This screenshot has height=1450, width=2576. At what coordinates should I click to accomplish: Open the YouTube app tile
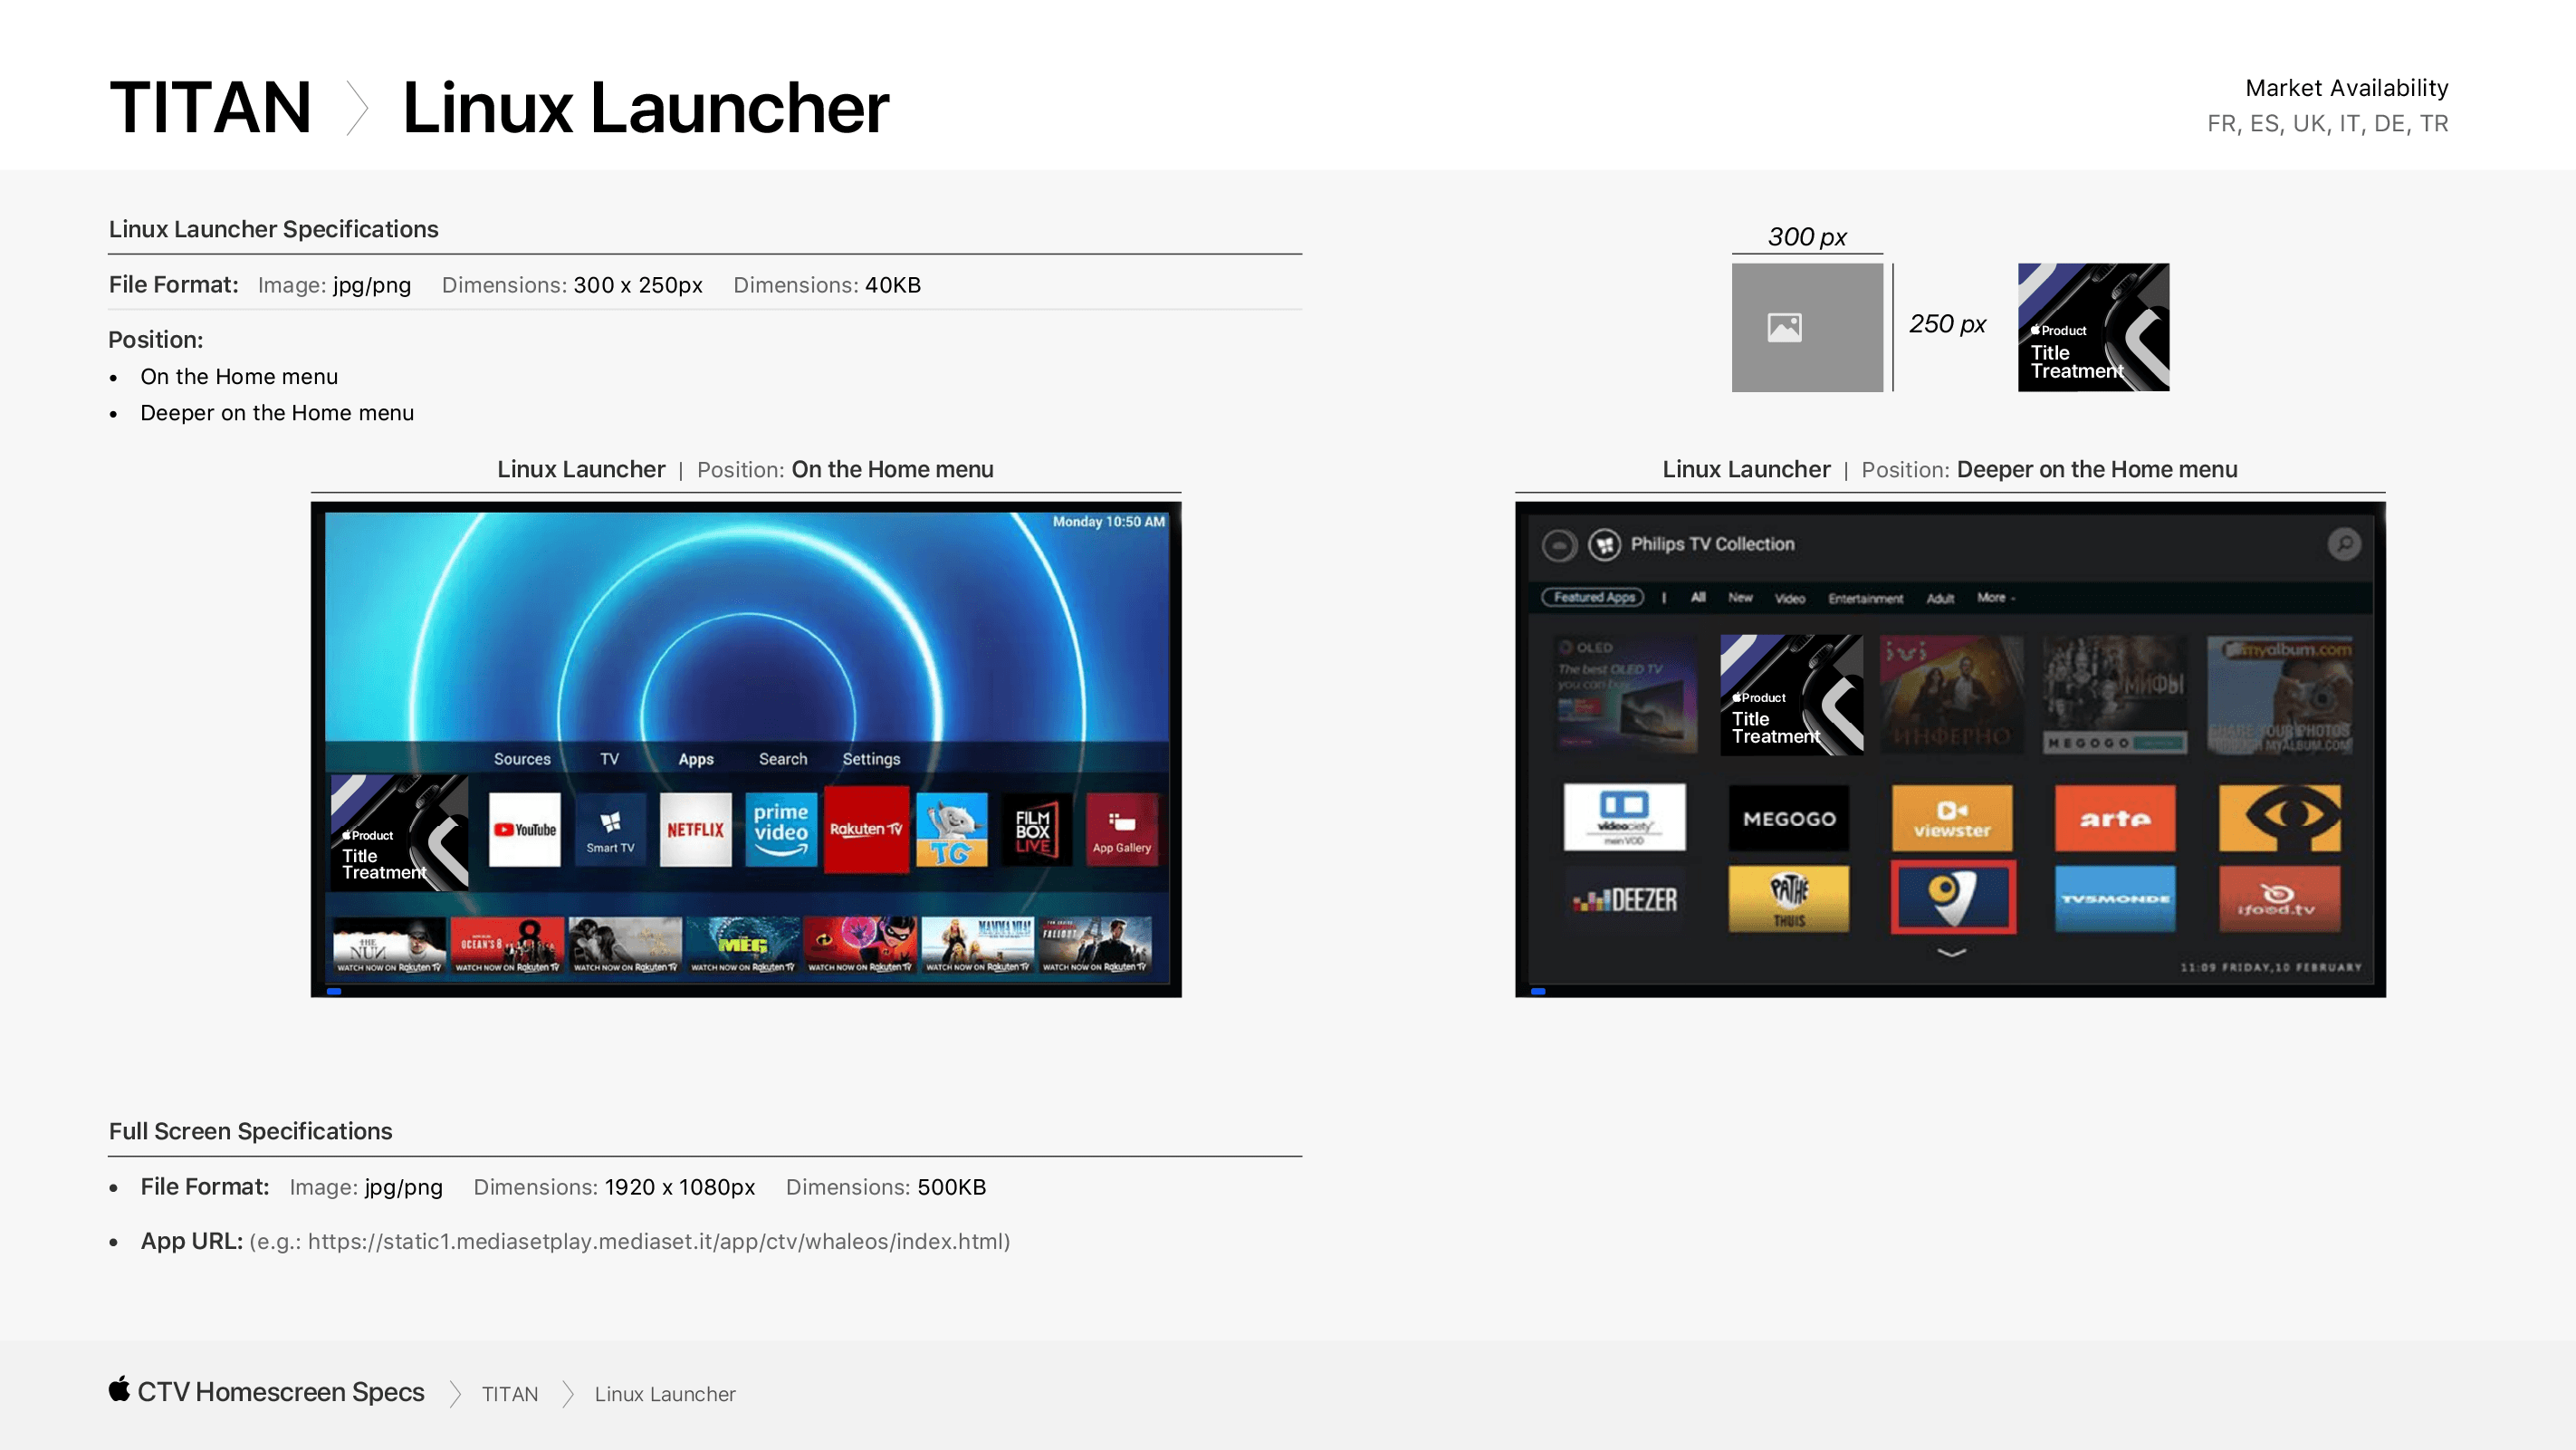[524, 829]
